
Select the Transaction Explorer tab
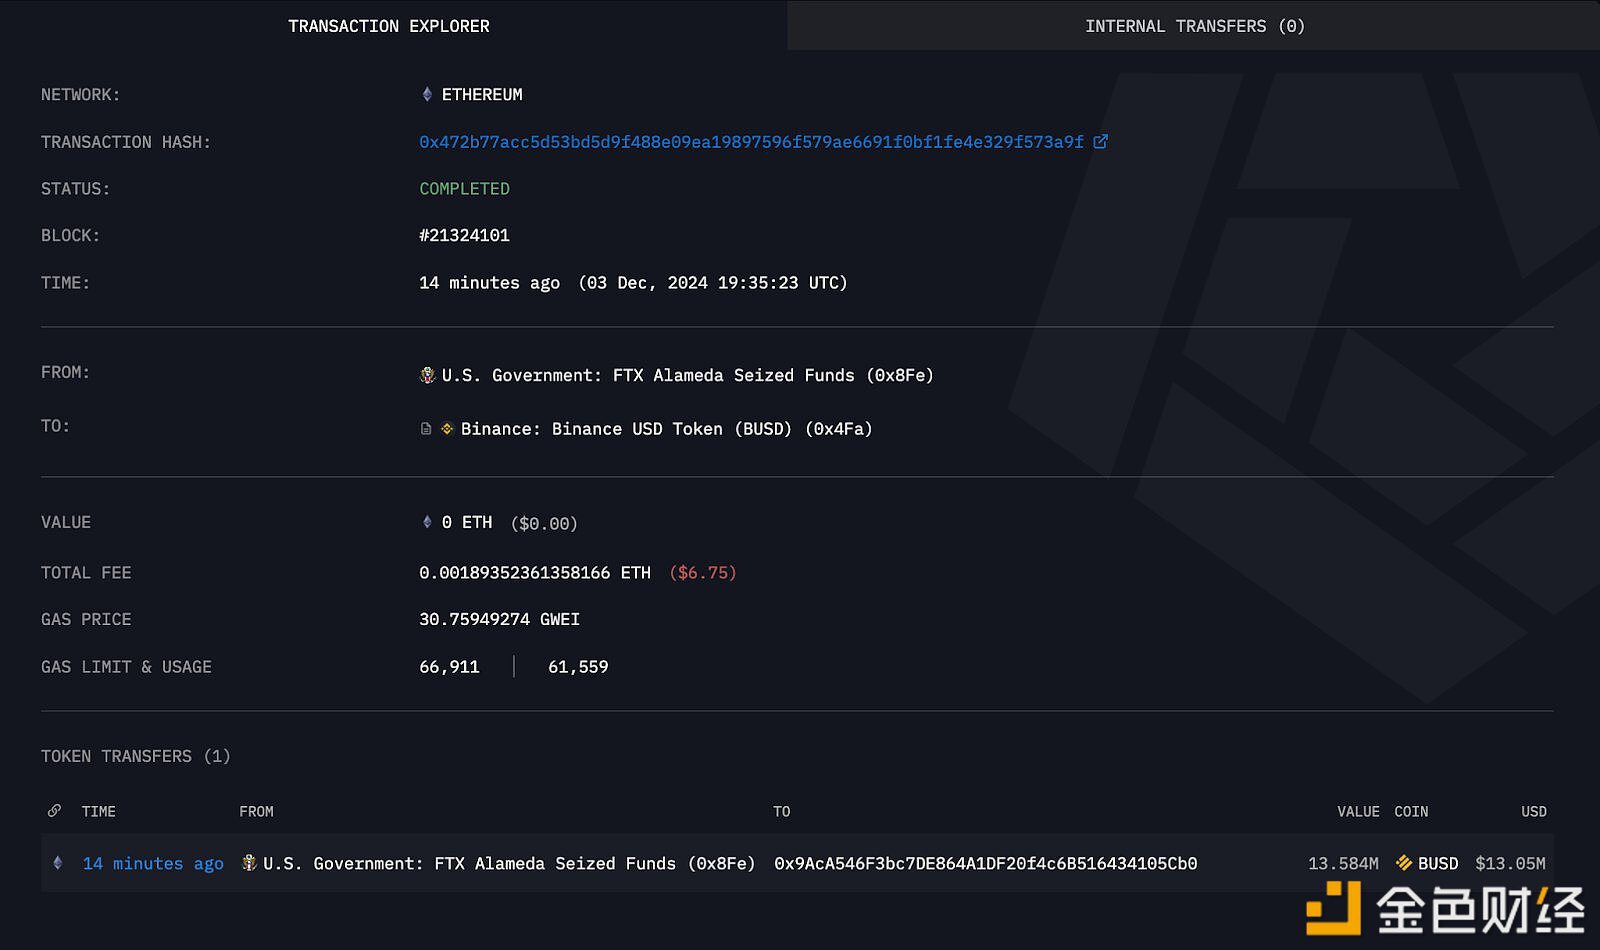click(389, 26)
